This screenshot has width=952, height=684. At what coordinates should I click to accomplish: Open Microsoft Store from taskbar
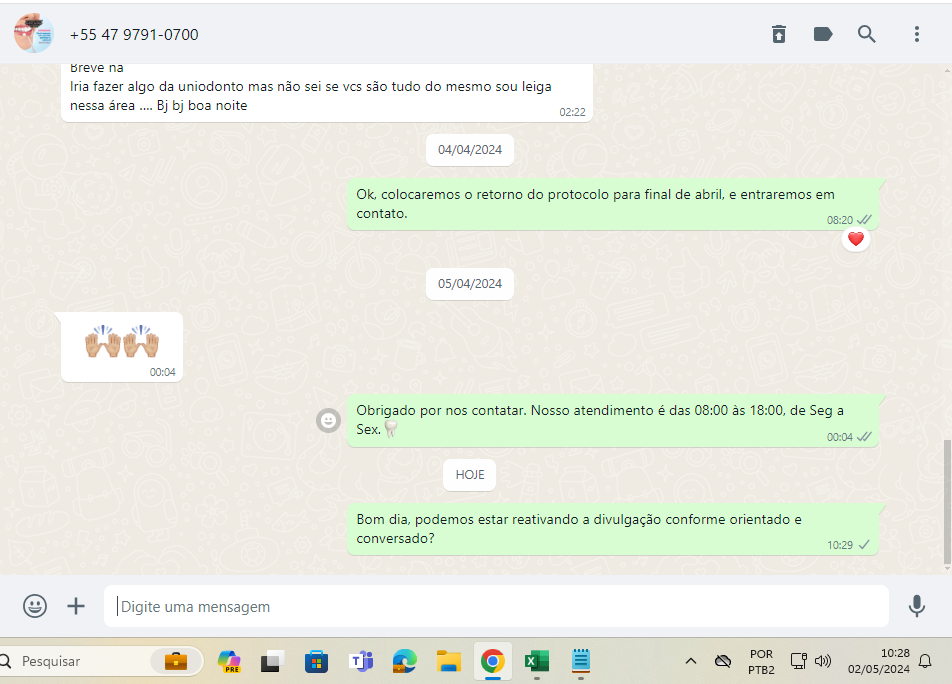316,661
